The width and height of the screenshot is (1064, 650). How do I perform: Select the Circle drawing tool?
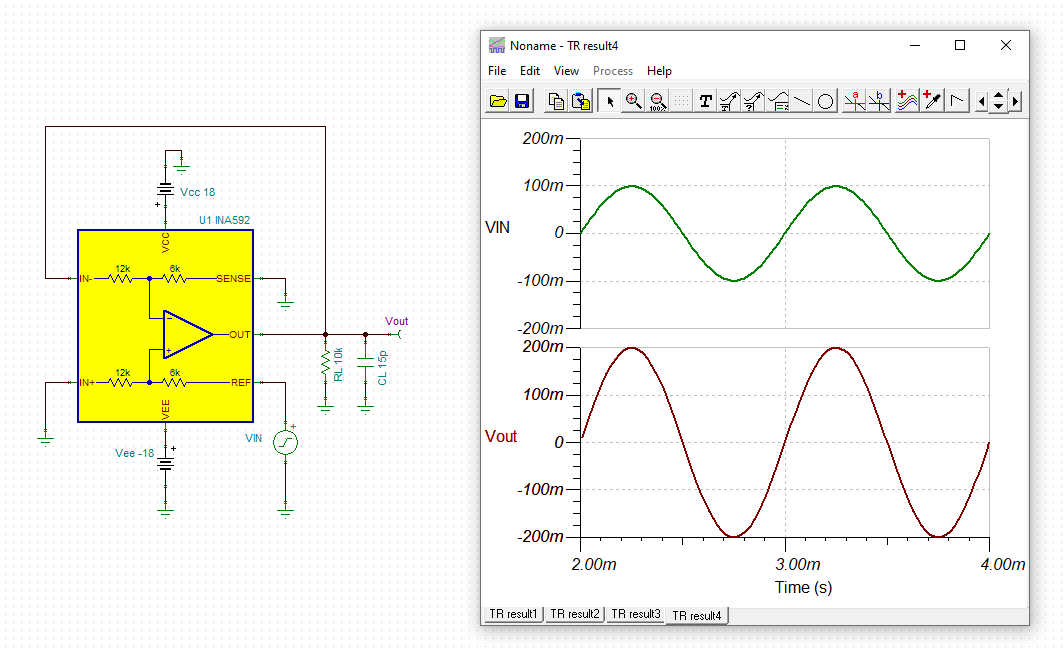825,101
